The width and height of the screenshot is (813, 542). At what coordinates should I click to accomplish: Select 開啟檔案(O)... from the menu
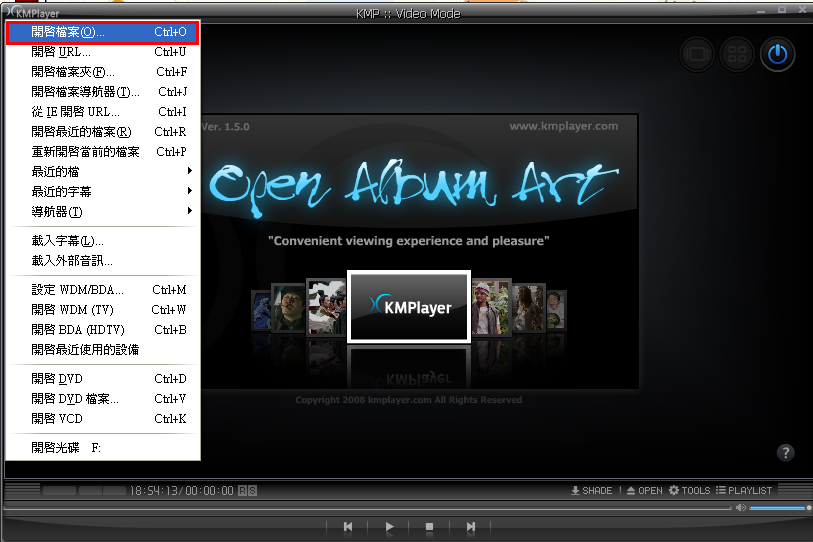click(102, 32)
